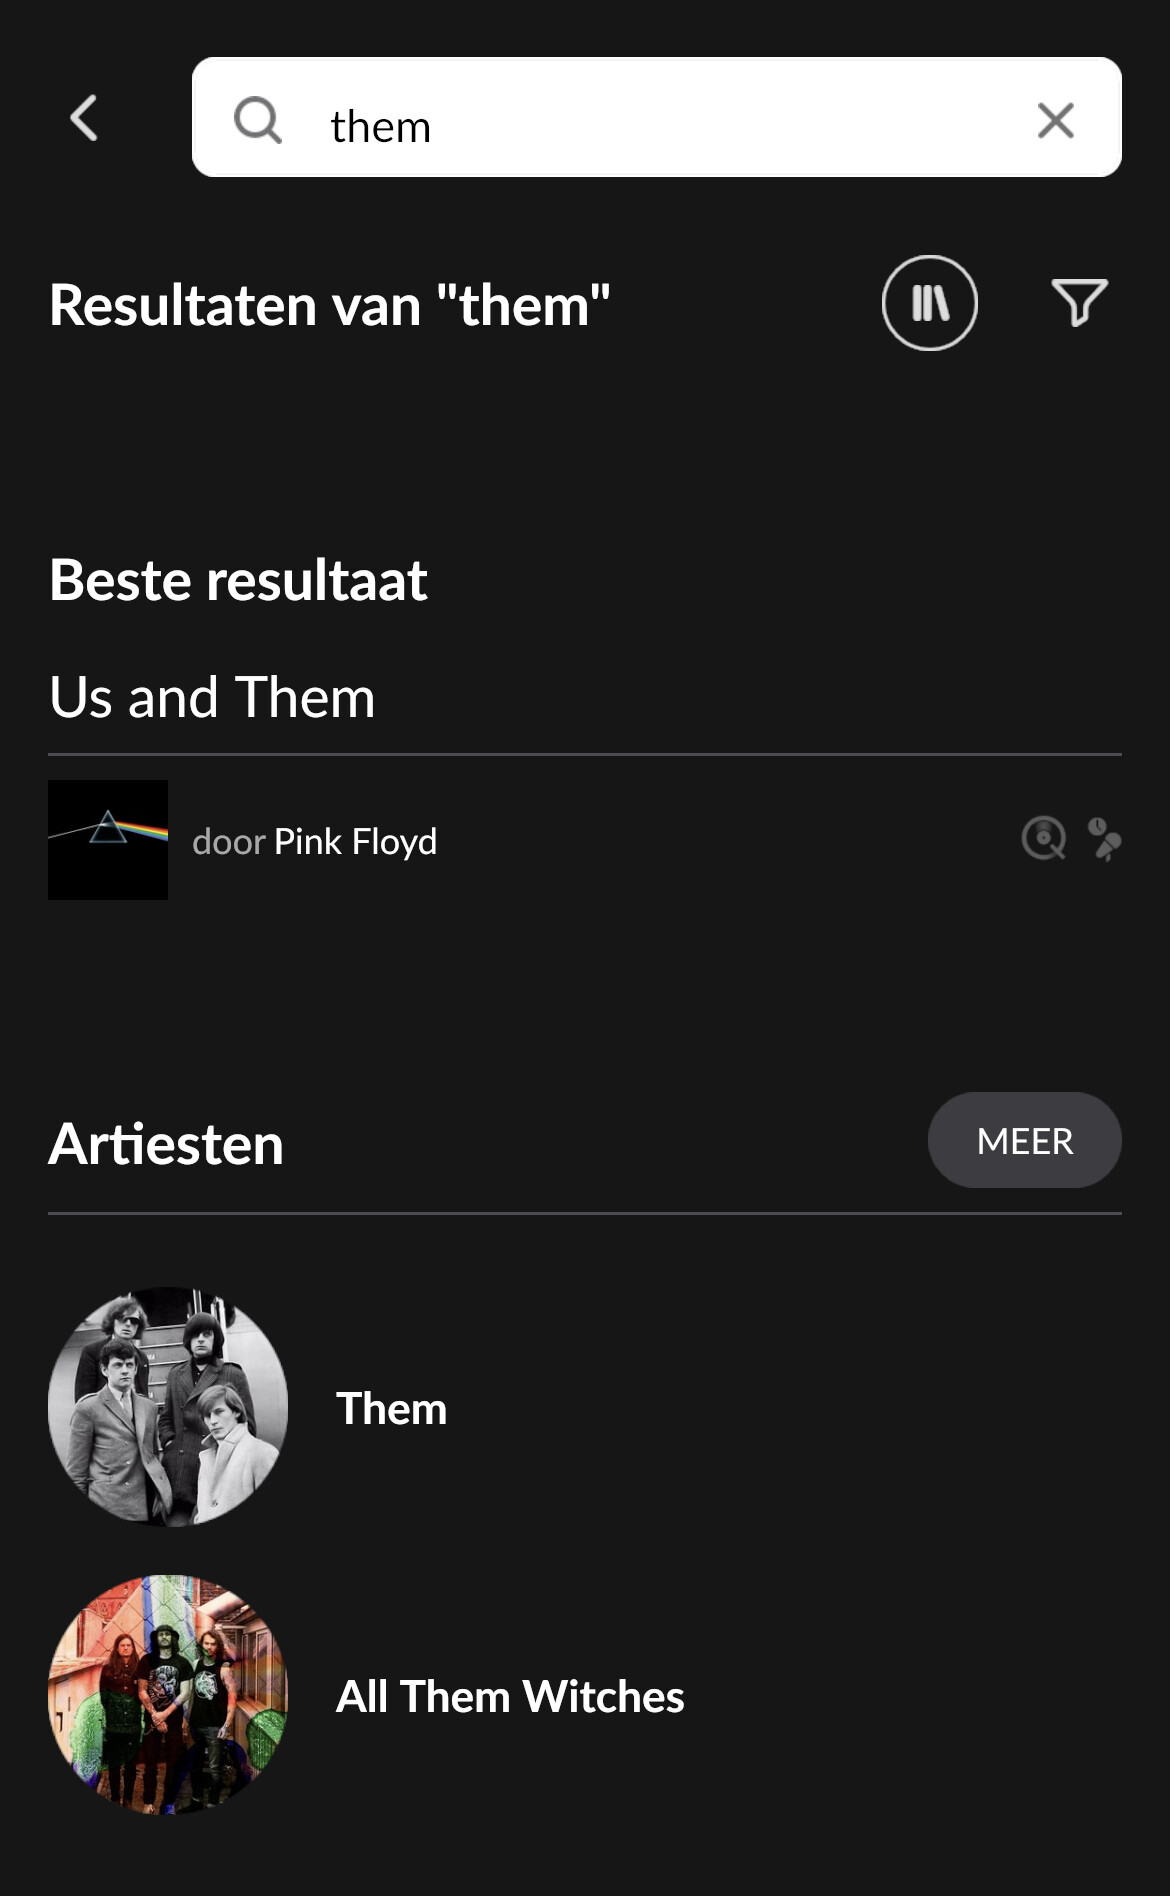Click the timed lyrics microphone icon
This screenshot has height=1896, width=1170.
[x=1104, y=839]
